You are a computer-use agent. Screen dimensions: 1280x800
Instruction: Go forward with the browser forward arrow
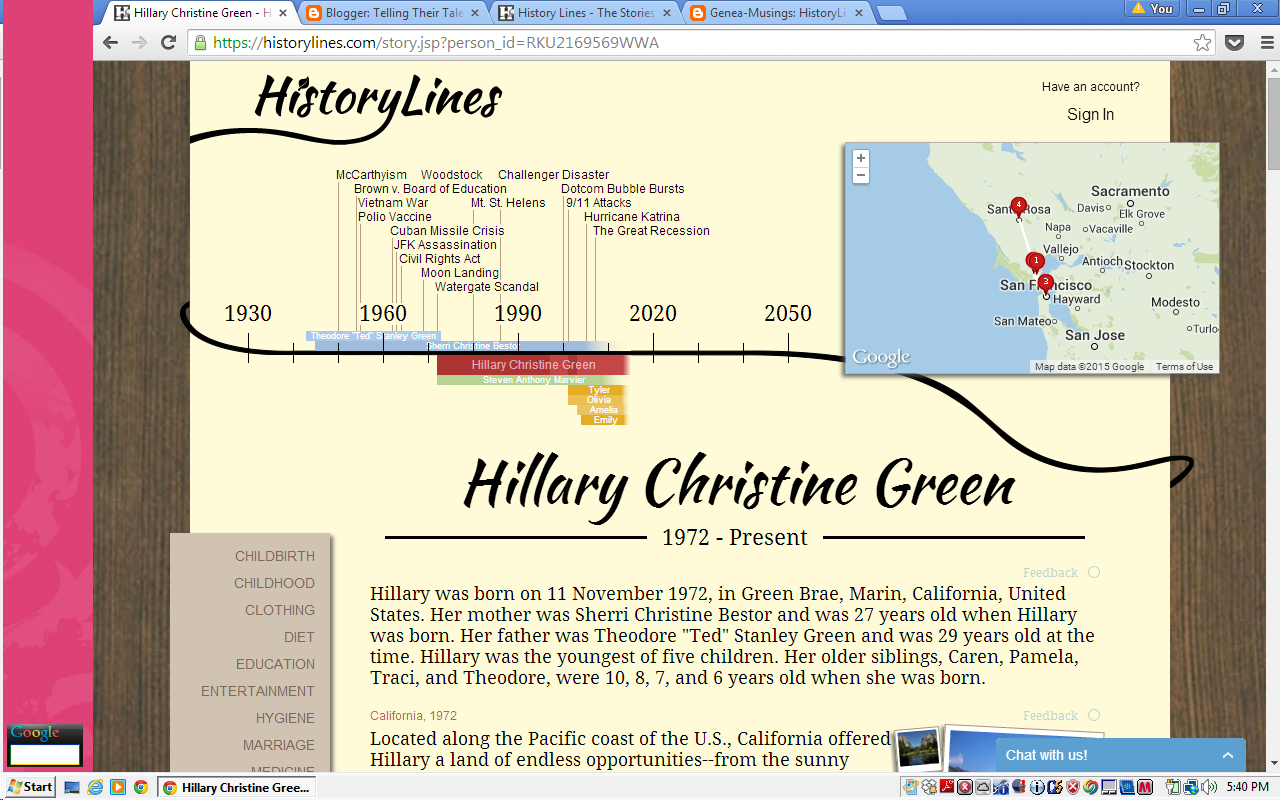139,43
